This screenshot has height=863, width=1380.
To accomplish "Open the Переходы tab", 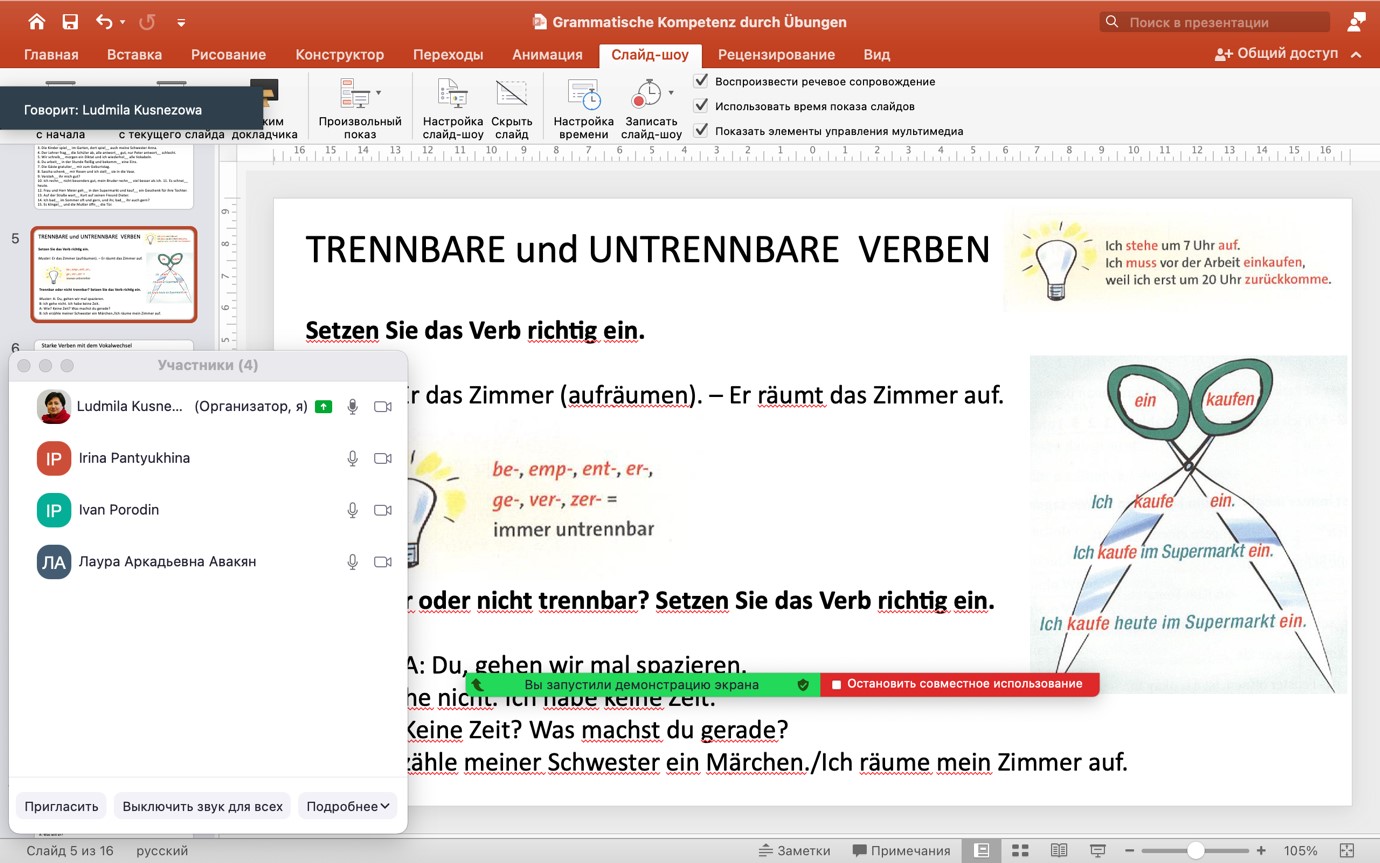I will pyautogui.click(x=448, y=54).
